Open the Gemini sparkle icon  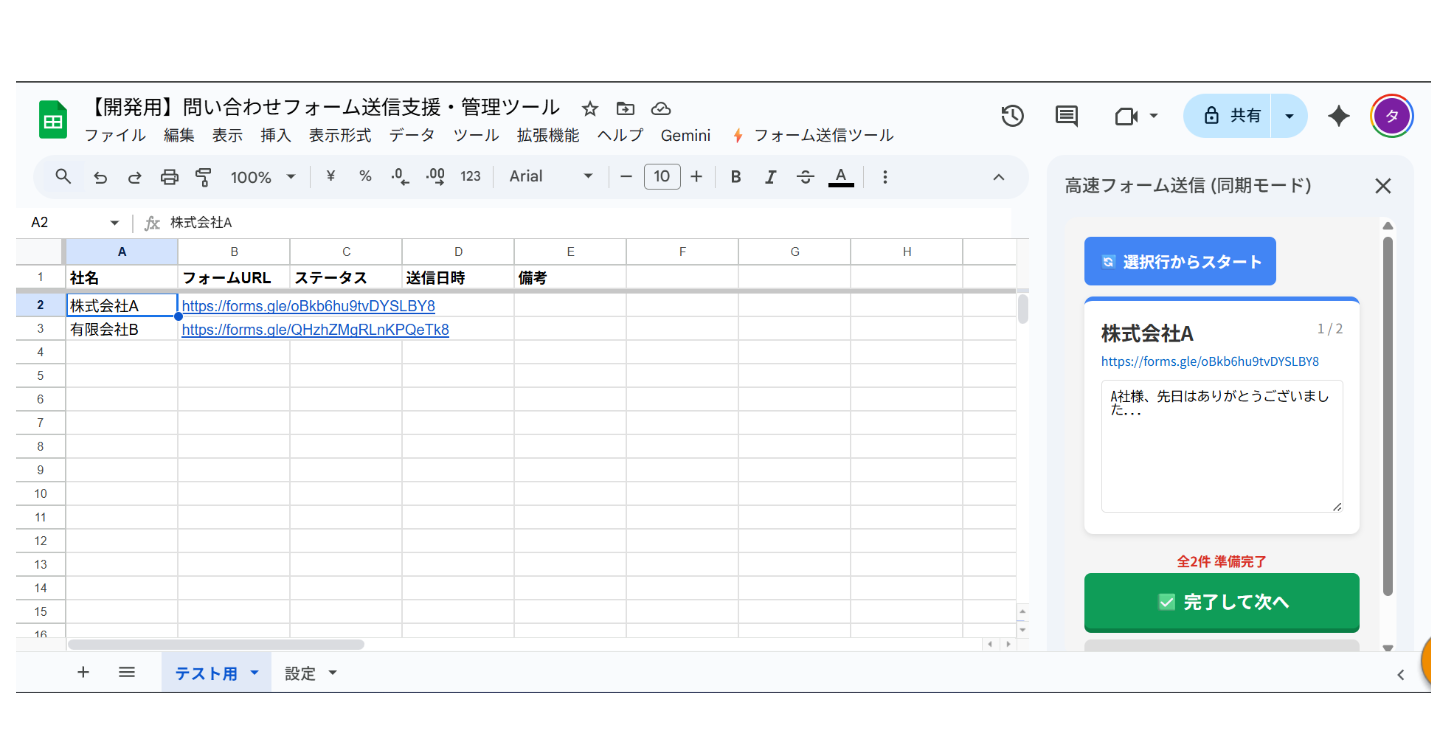(x=1338, y=116)
